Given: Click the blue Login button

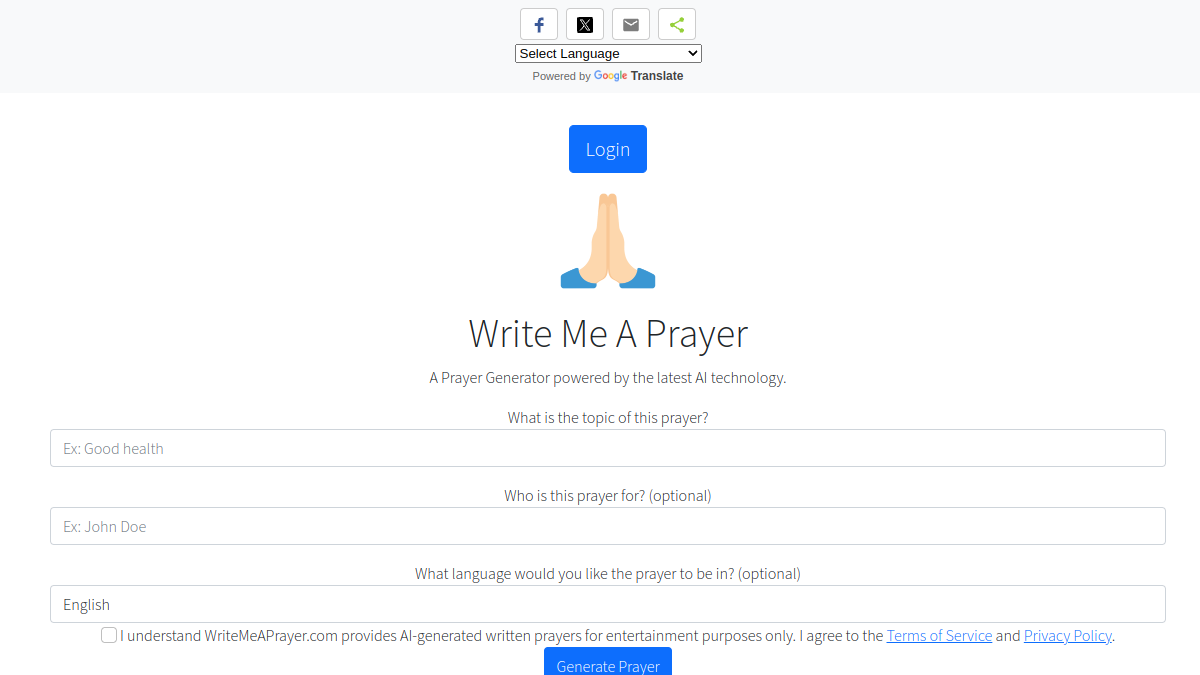Looking at the screenshot, I should click(608, 149).
